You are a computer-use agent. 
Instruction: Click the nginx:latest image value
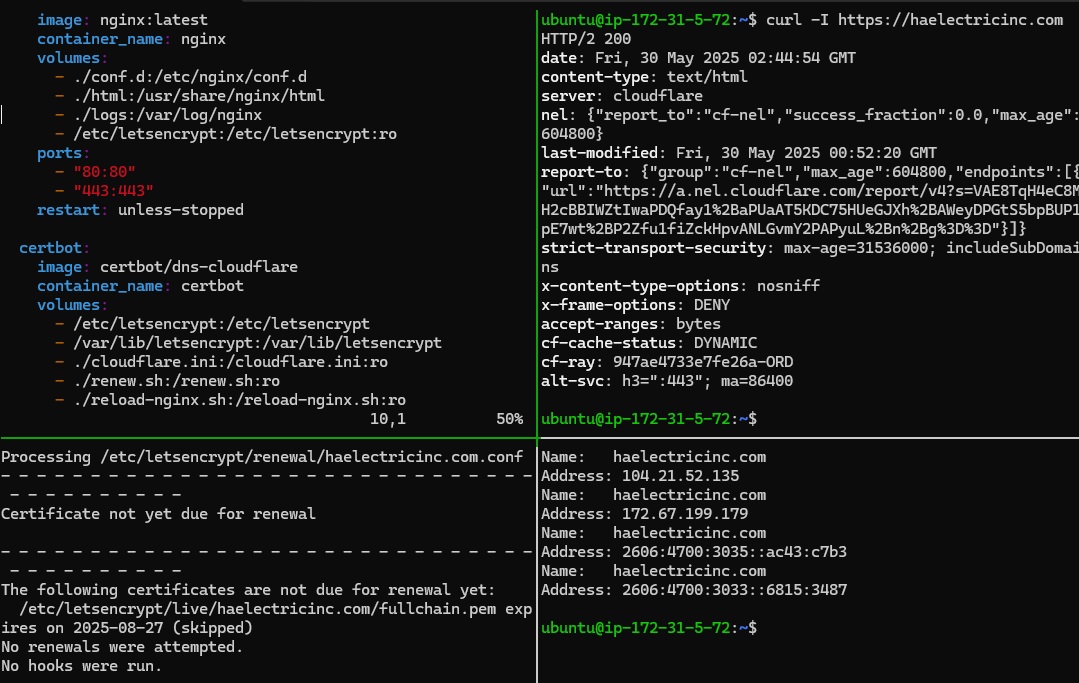(x=153, y=20)
